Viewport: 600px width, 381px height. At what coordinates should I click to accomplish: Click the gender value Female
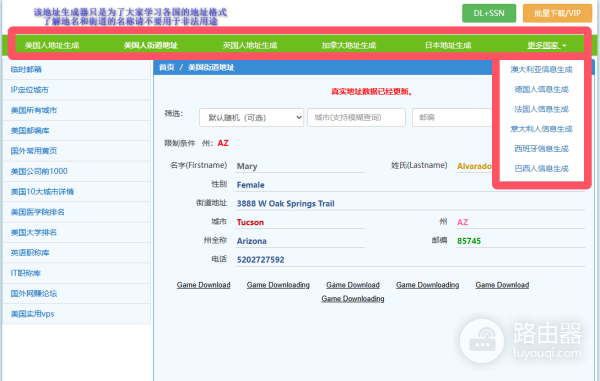tap(251, 185)
